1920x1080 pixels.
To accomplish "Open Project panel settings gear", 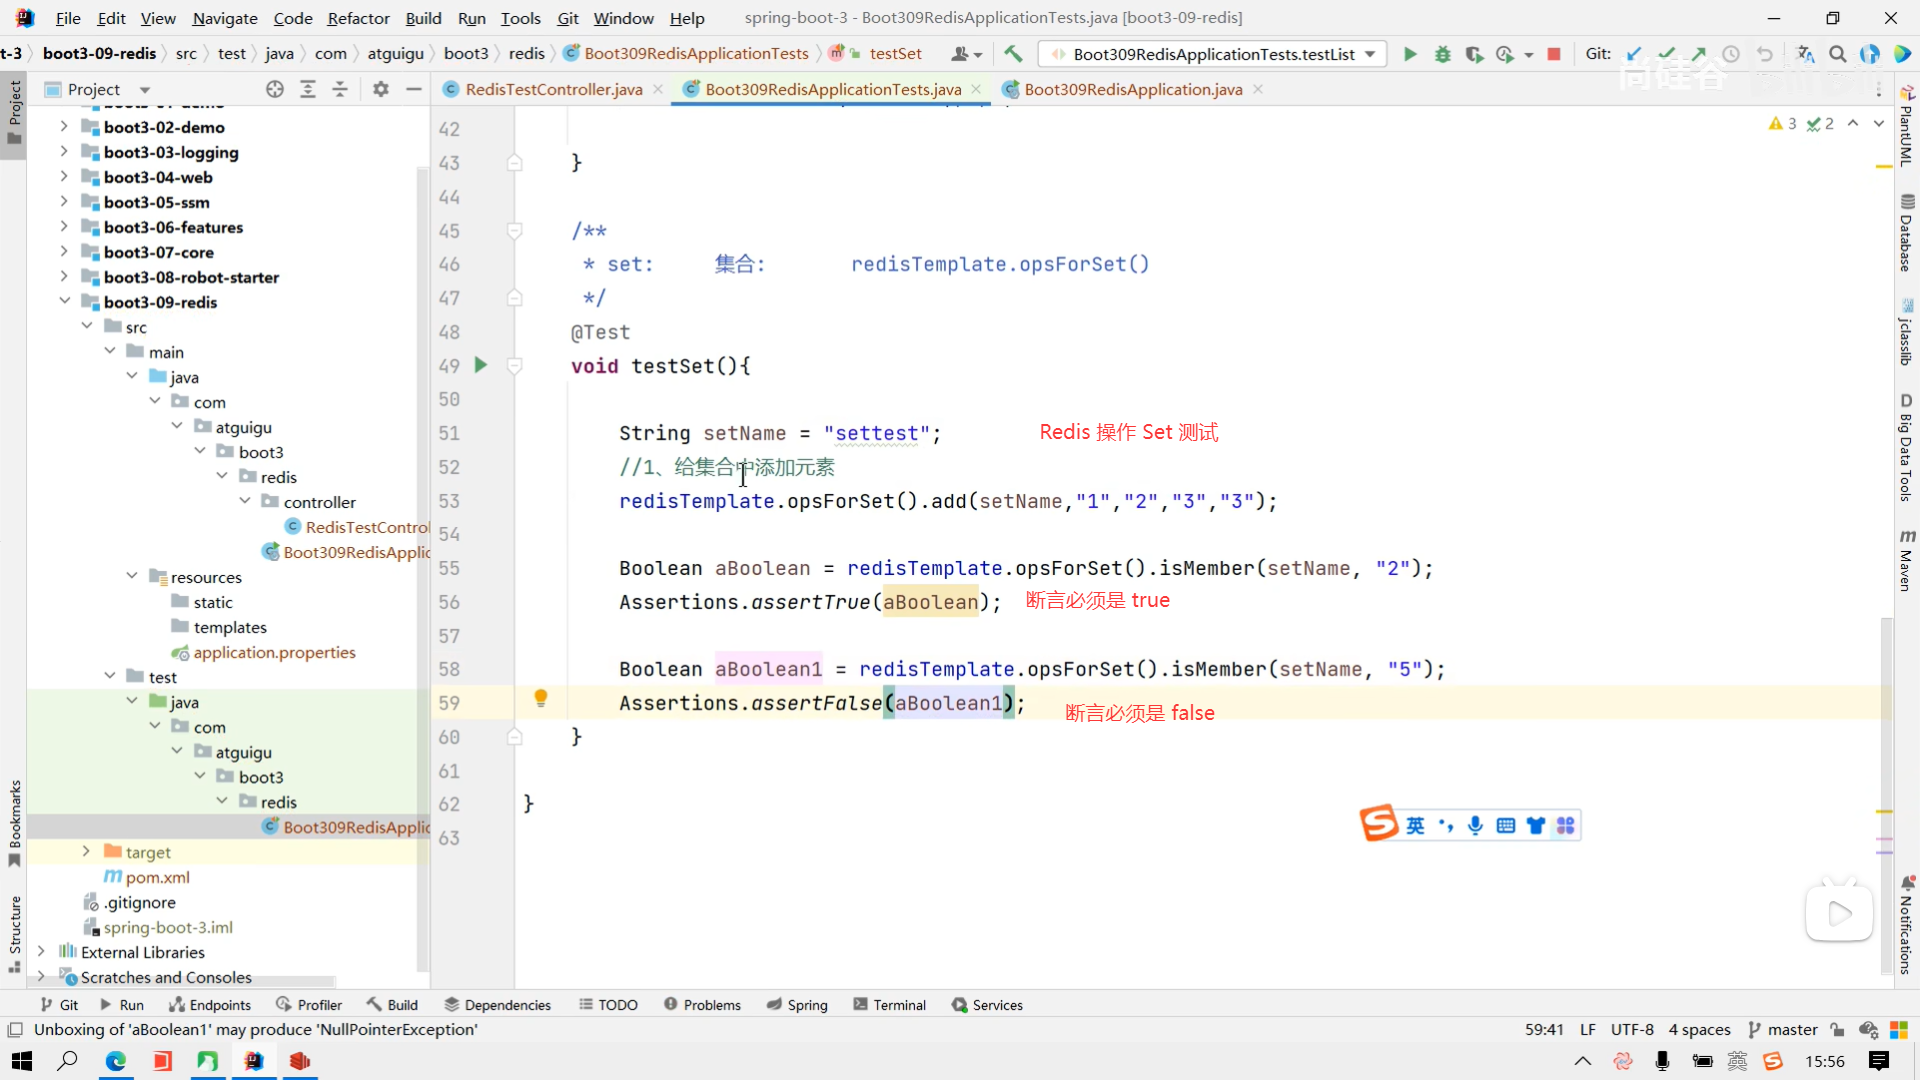I will coord(380,90).
